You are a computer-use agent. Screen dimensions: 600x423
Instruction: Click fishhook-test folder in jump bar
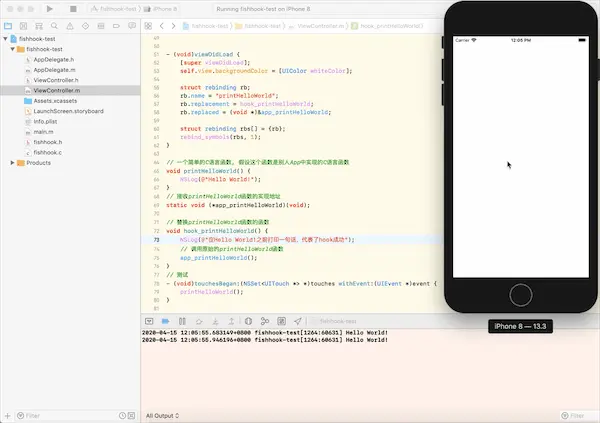click(x=258, y=26)
